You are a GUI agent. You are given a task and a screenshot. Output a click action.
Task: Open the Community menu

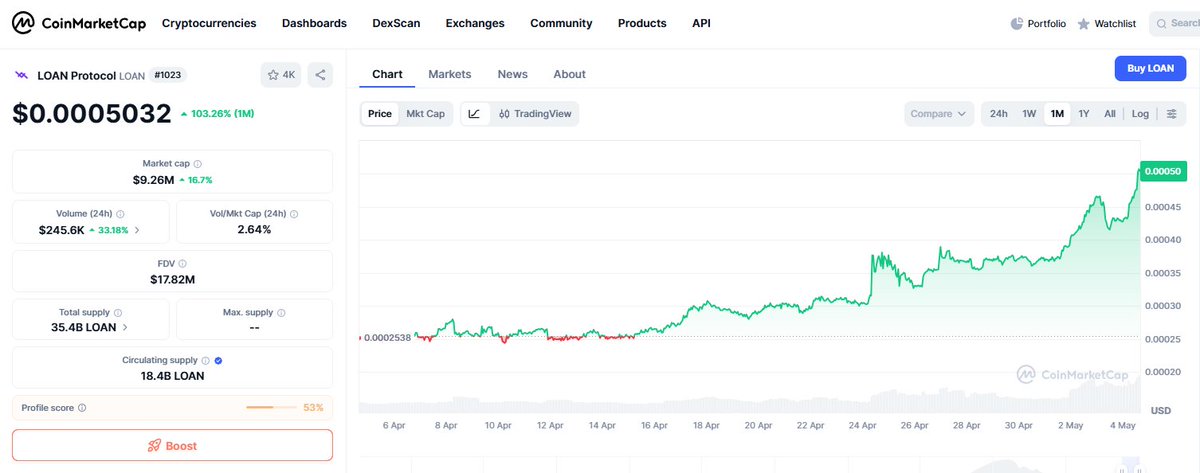point(561,23)
